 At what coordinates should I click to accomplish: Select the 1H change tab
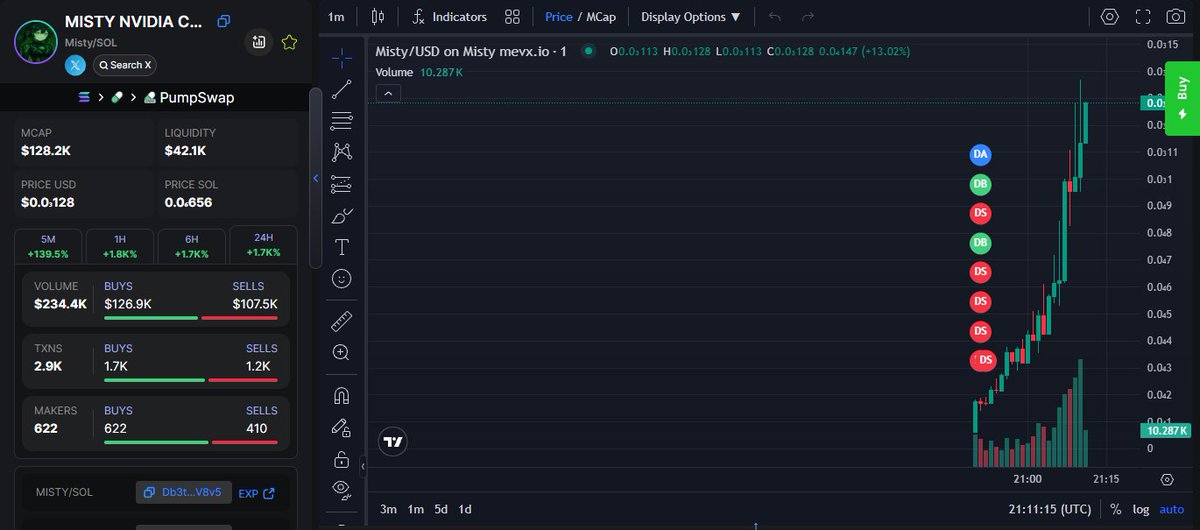120,246
